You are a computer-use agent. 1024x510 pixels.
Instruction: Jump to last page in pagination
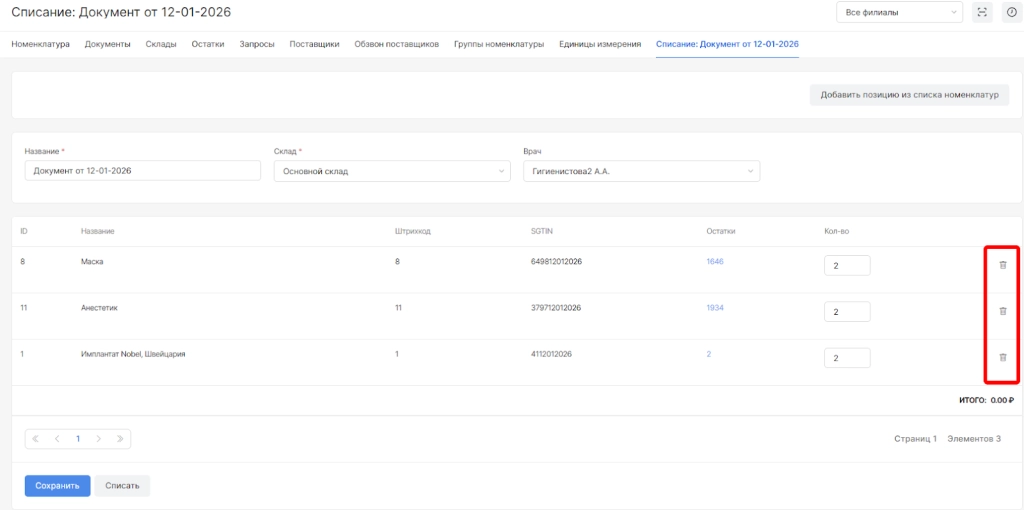point(119,439)
